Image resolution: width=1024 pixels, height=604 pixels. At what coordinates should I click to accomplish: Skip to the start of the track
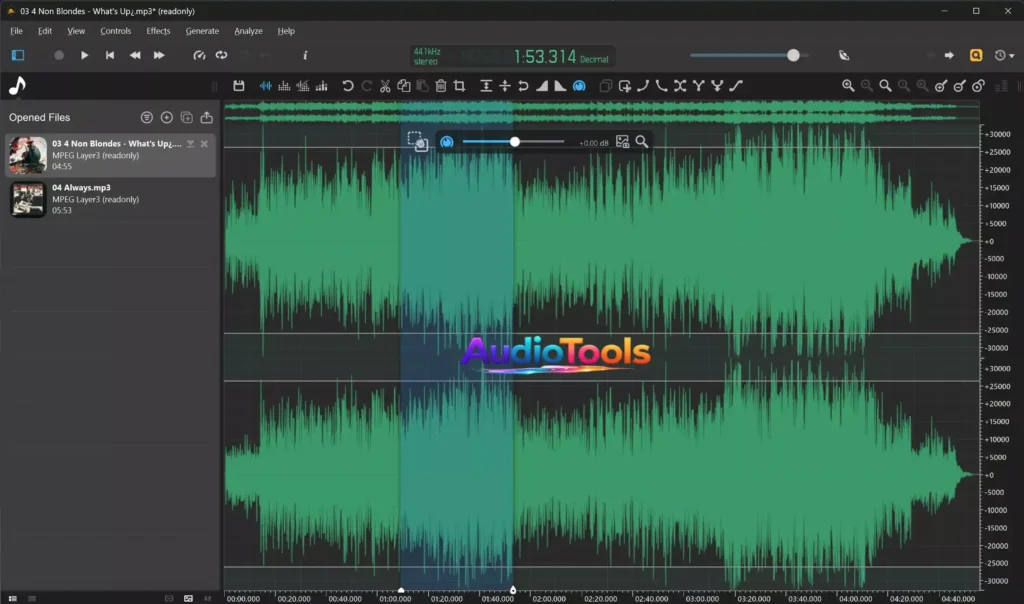click(109, 55)
